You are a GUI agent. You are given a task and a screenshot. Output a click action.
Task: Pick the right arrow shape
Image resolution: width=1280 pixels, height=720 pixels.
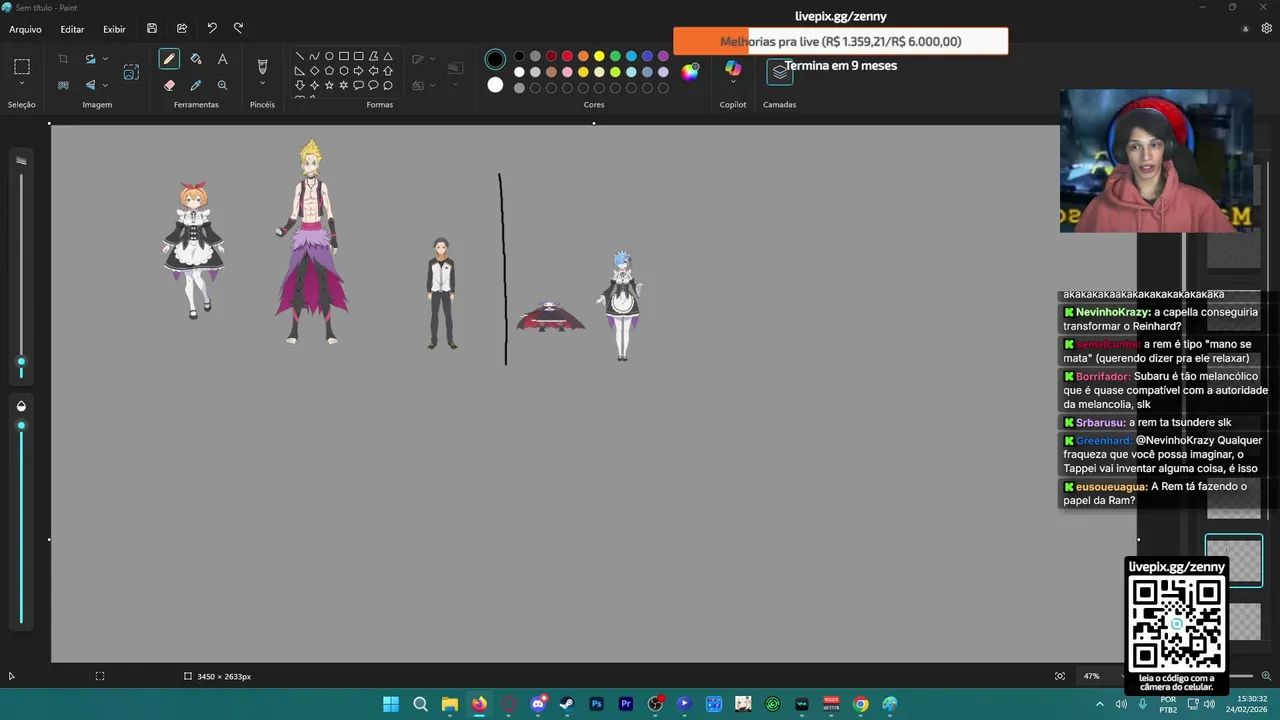(358, 71)
